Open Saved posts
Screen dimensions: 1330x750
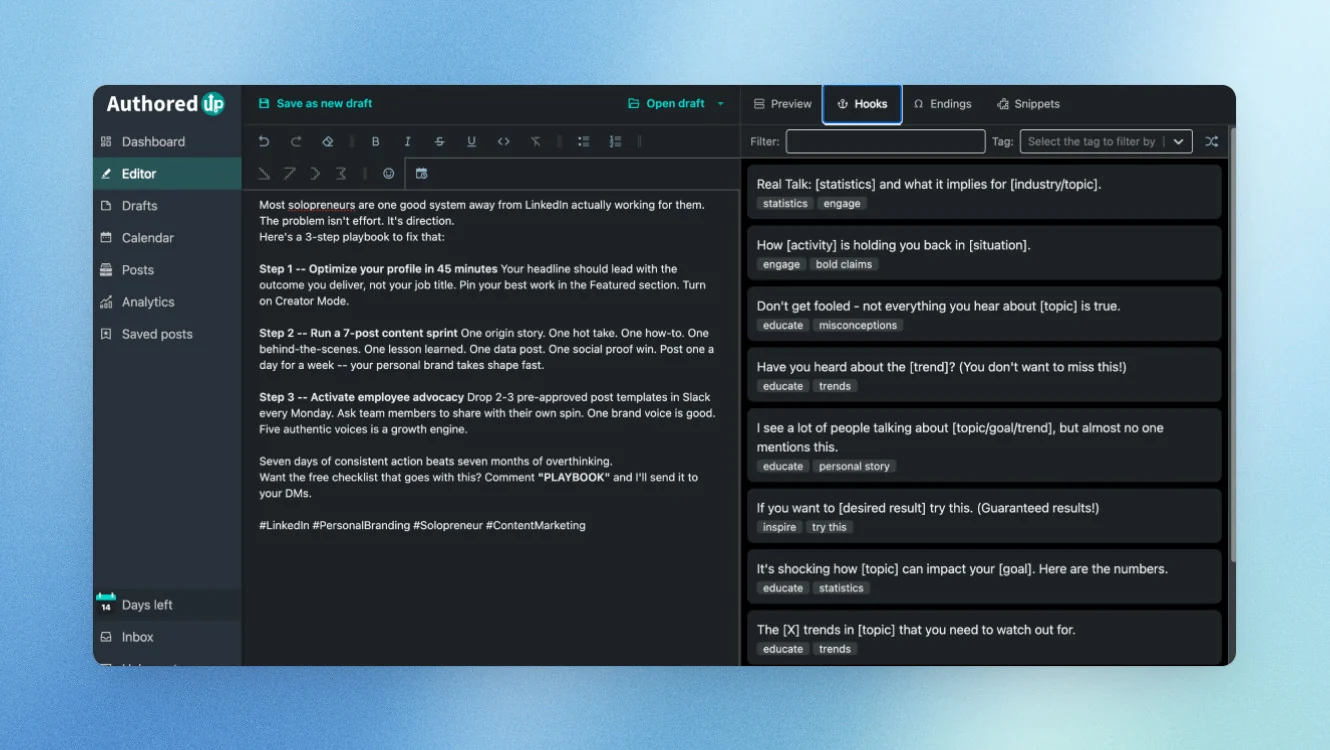click(x=167, y=334)
